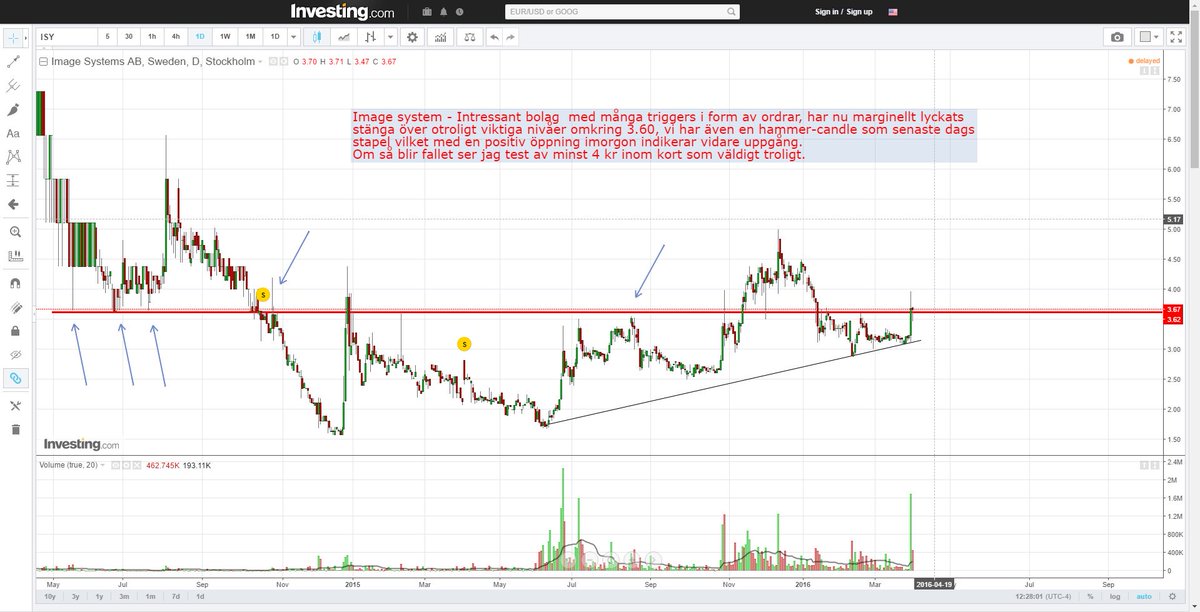Collapse the Image Systems AB legend
The width and height of the screenshot is (1200, 612).
(43, 61)
